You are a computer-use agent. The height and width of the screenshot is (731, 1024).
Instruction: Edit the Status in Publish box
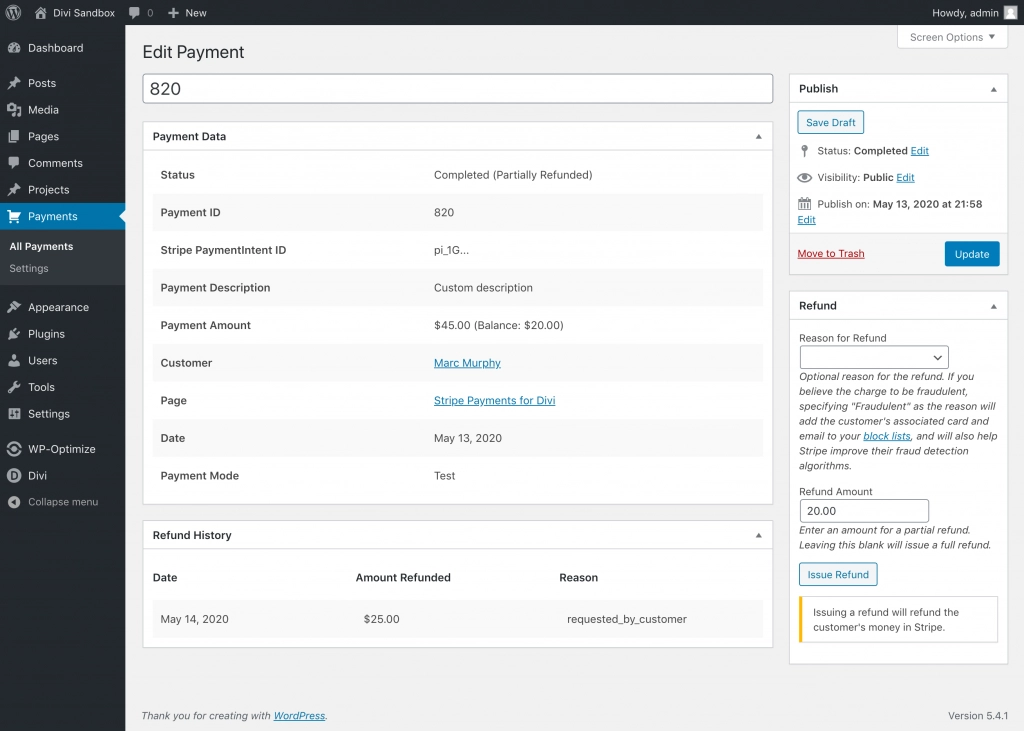(x=920, y=151)
